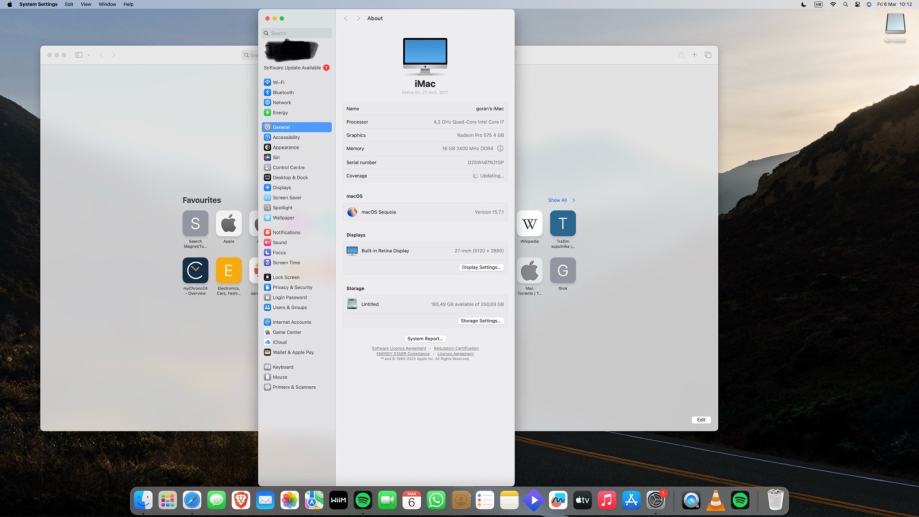Screen dimensions: 919x517
Task: Click the Storage Settings button
Action: point(480,321)
